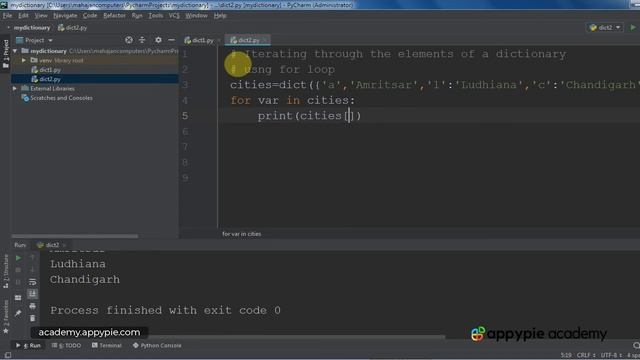Select dict2.py in project tree

(46, 79)
